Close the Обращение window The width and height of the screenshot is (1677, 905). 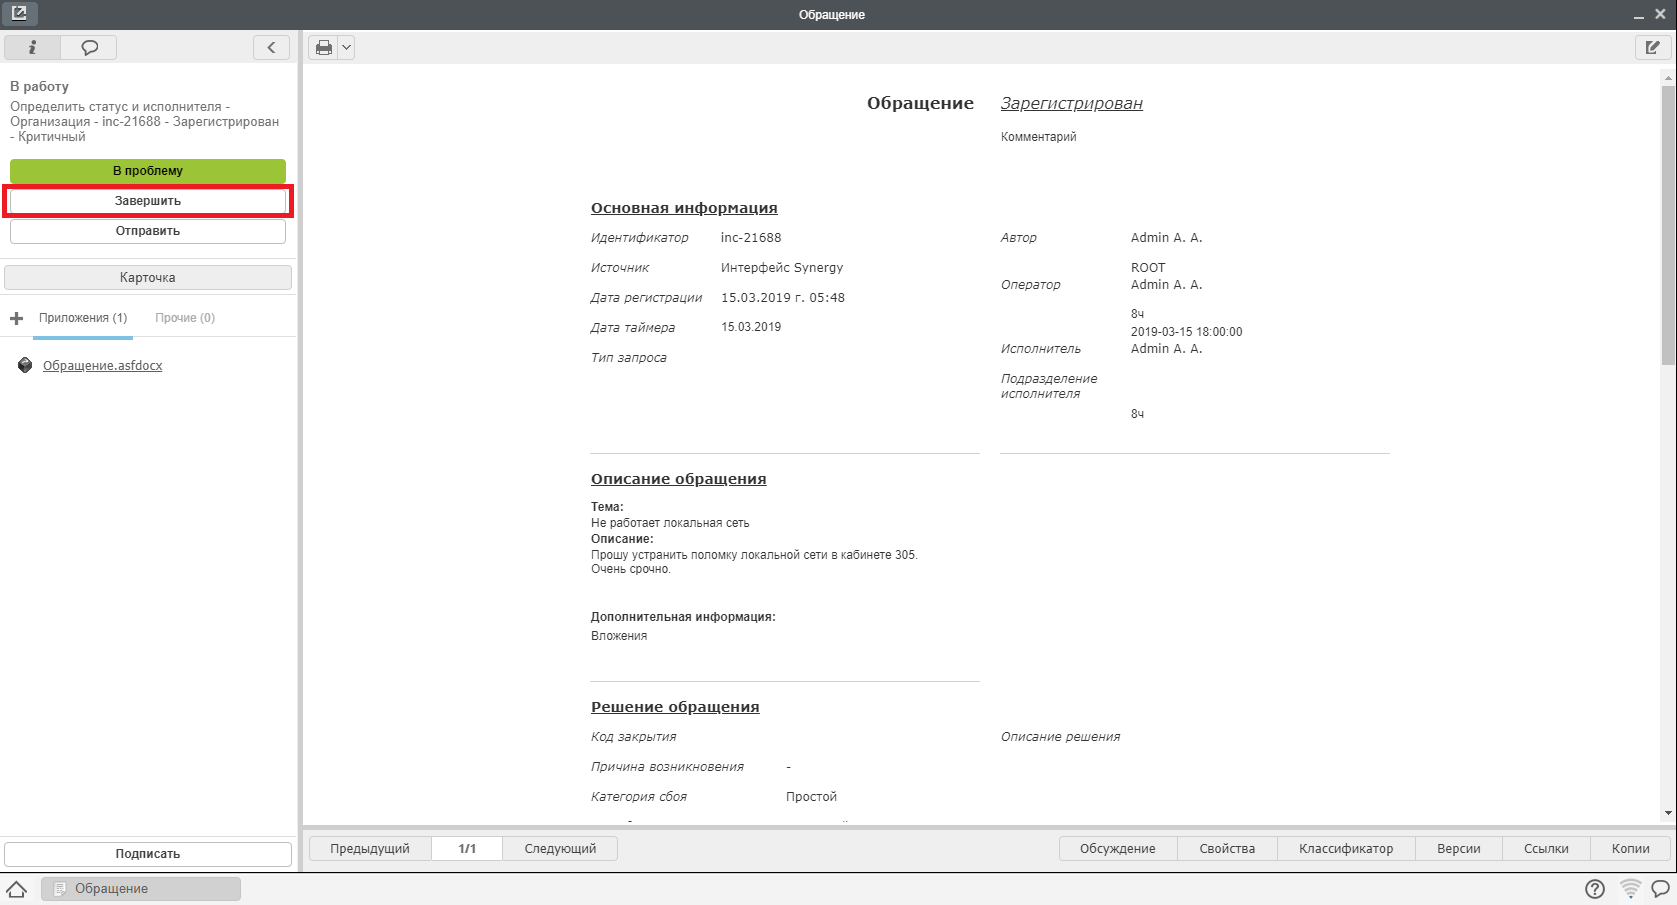point(1661,14)
